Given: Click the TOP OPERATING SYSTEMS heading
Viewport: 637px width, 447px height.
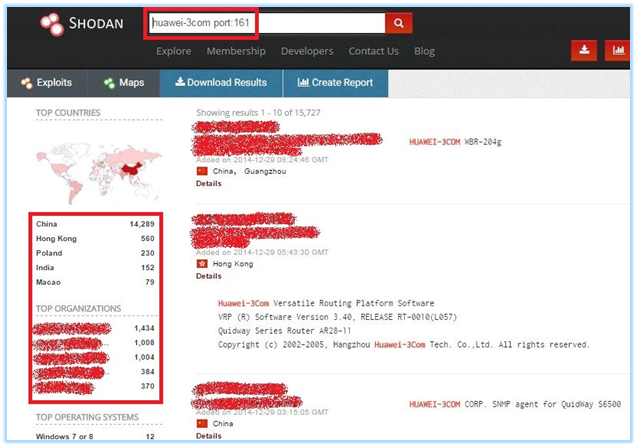Looking at the screenshot, I should click(87, 417).
